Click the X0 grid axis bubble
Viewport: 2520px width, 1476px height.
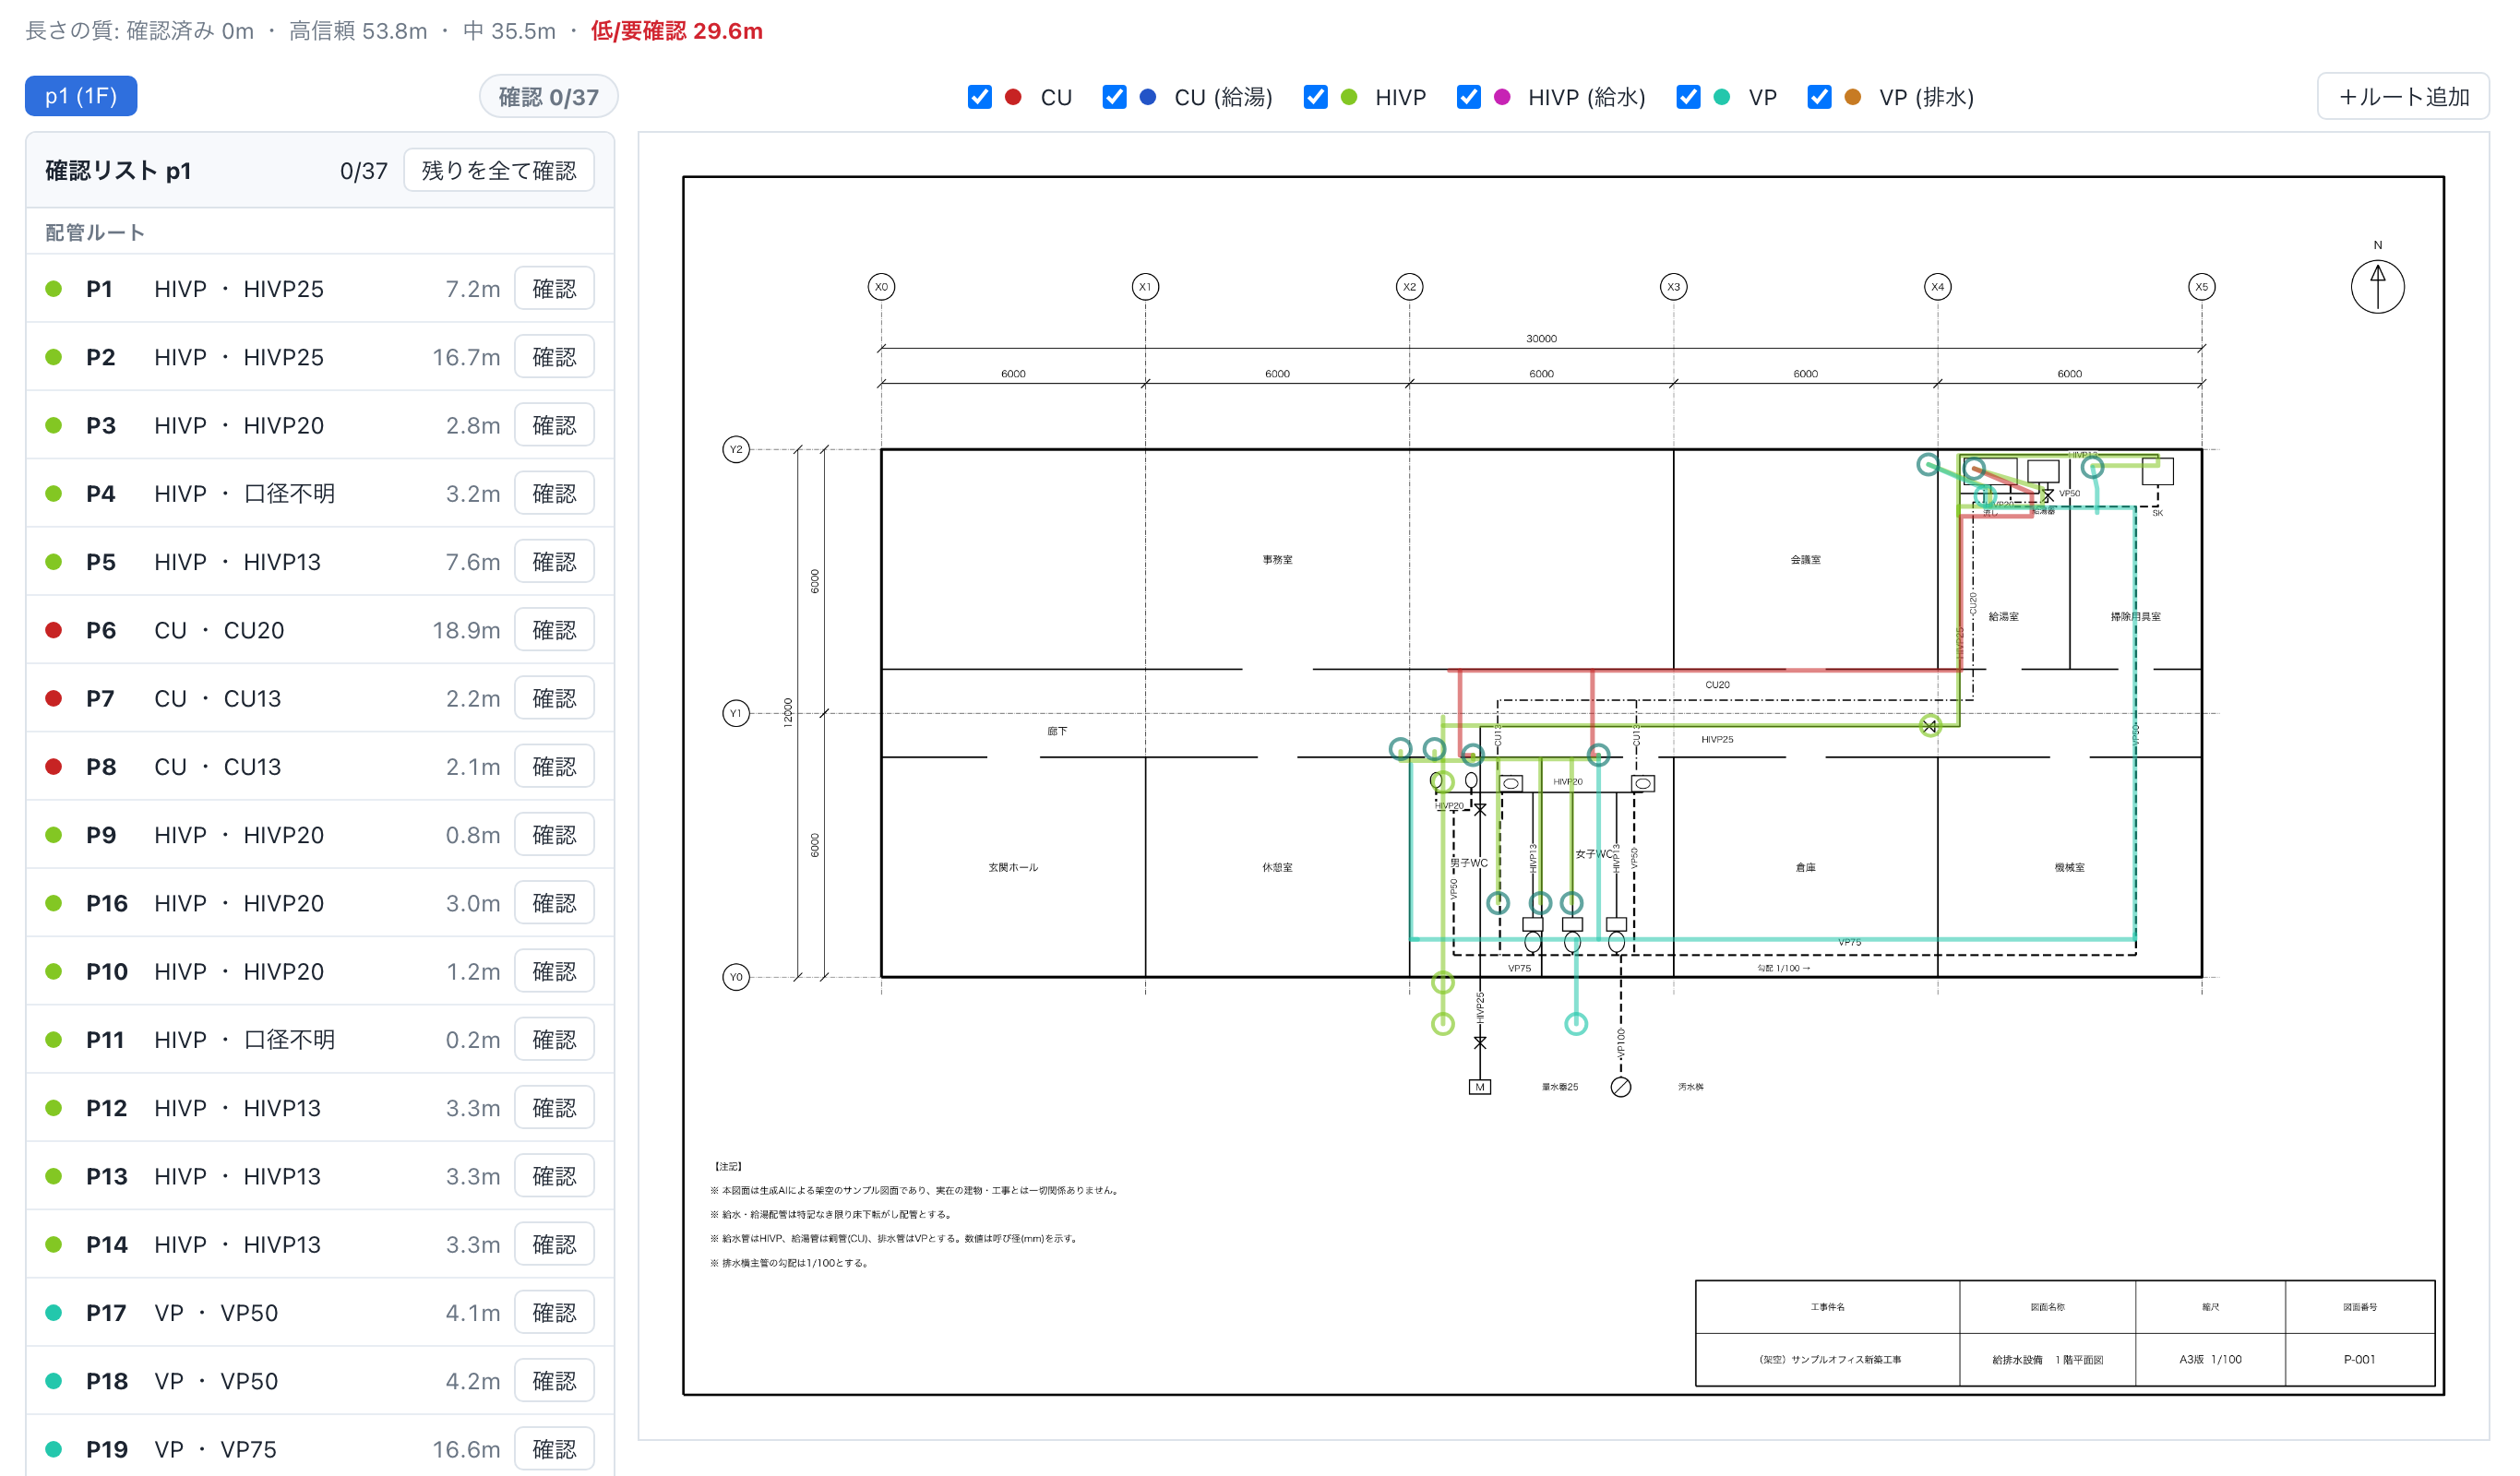[x=881, y=287]
